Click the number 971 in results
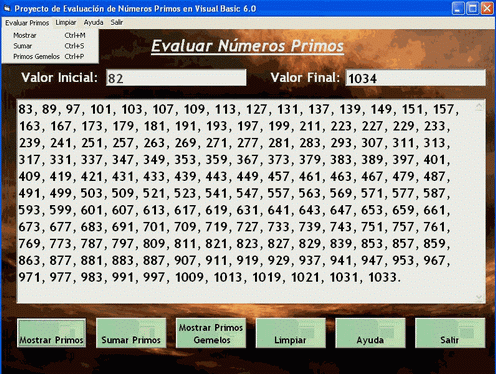Image resolution: width=496 pixels, height=374 pixels. tap(29, 277)
